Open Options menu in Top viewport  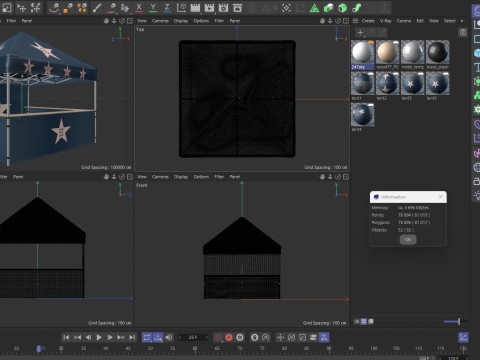click(201, 21)
